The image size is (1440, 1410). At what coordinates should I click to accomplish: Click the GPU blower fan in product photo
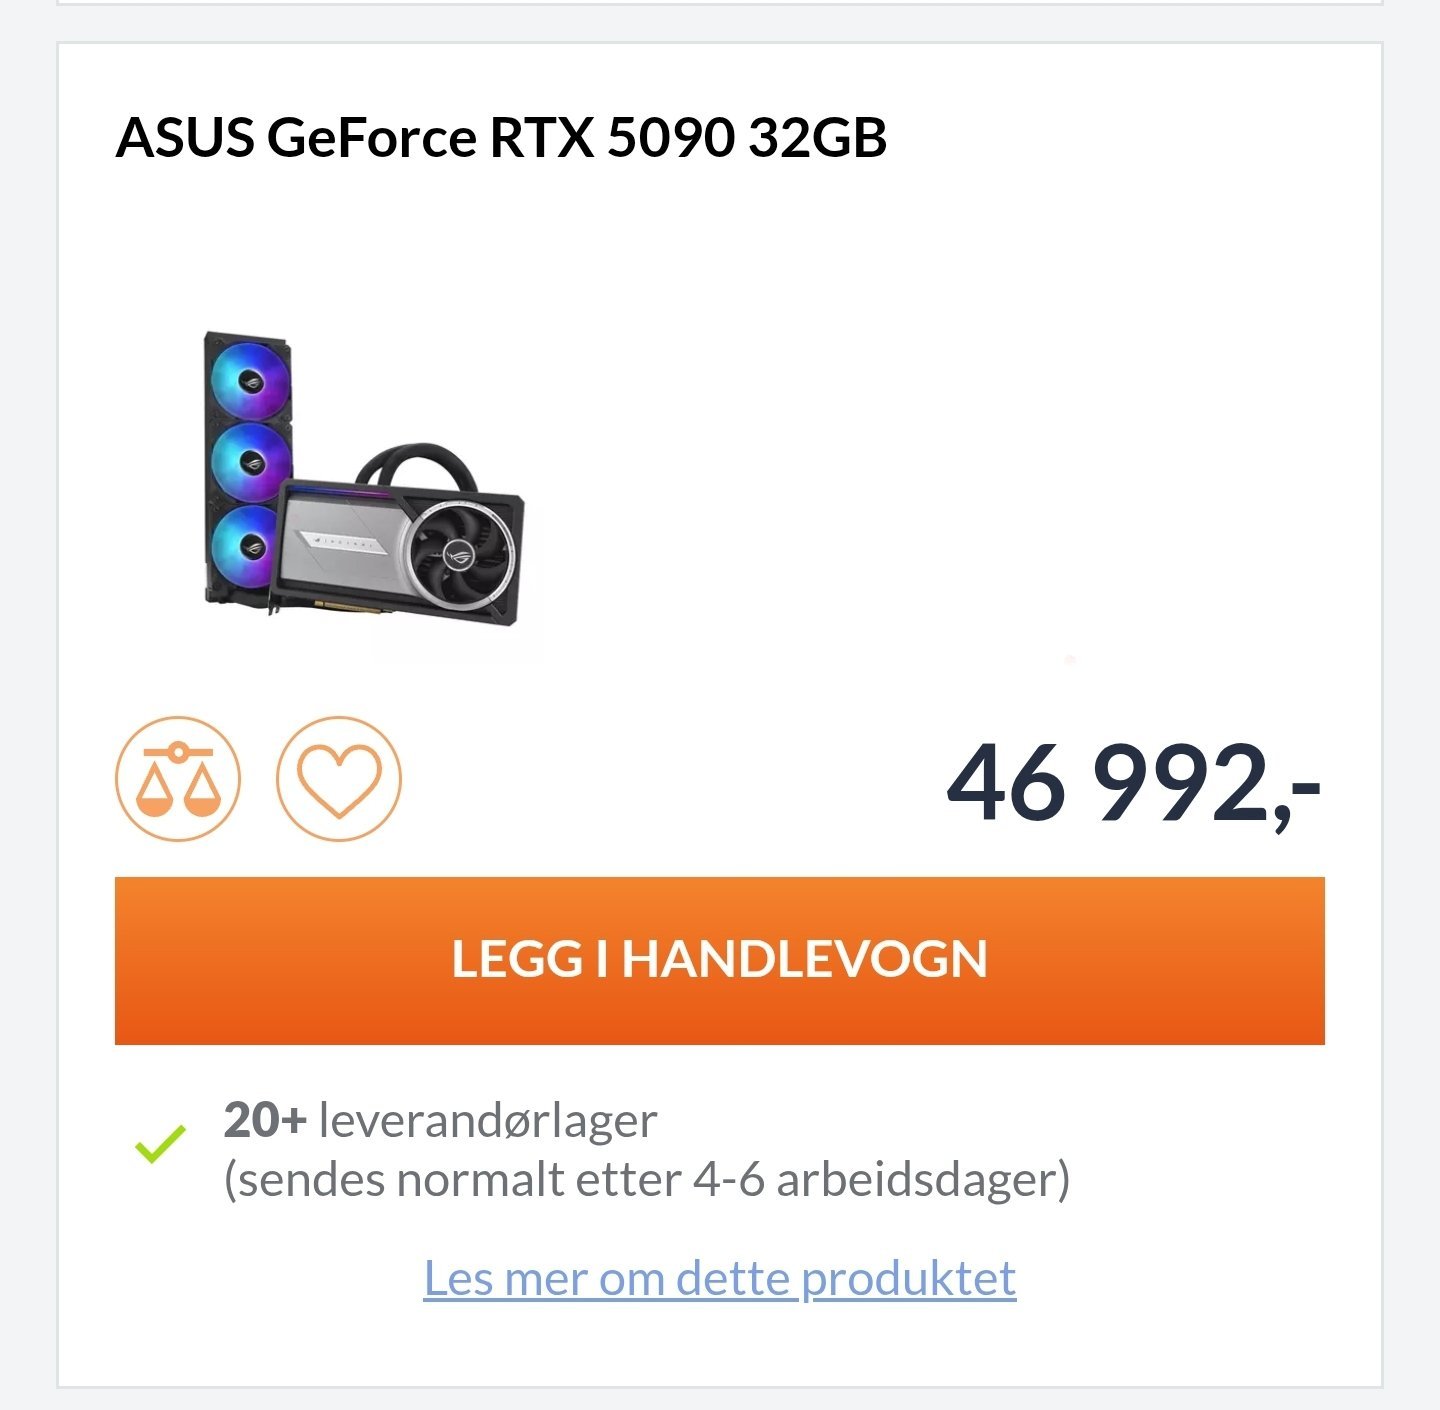pyautogui.click(x=461, y=551)
